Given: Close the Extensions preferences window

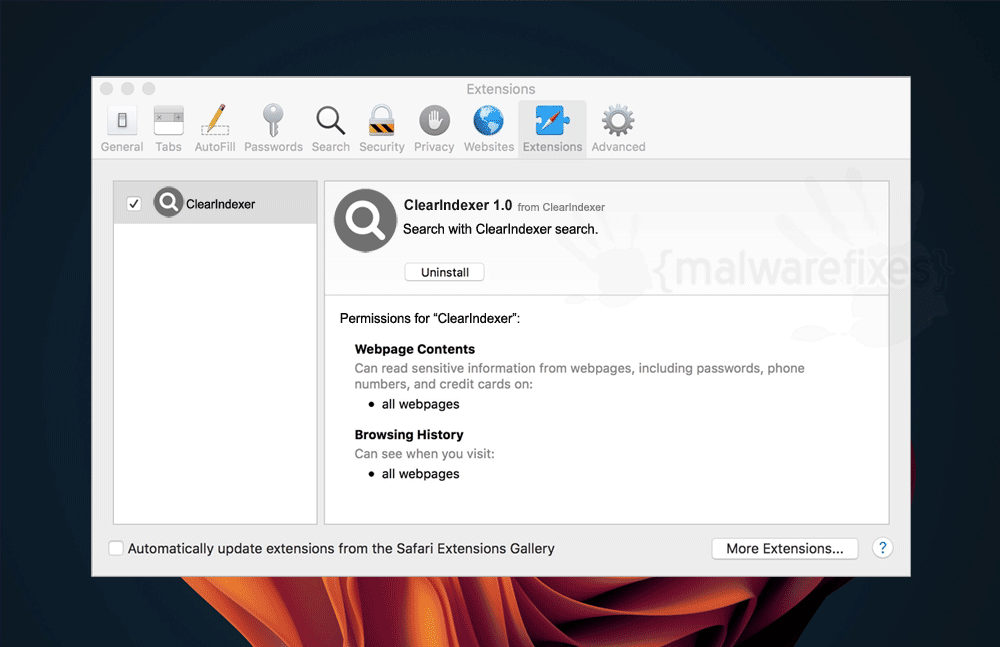Looking at the screenshot, I should click(107, 89).
